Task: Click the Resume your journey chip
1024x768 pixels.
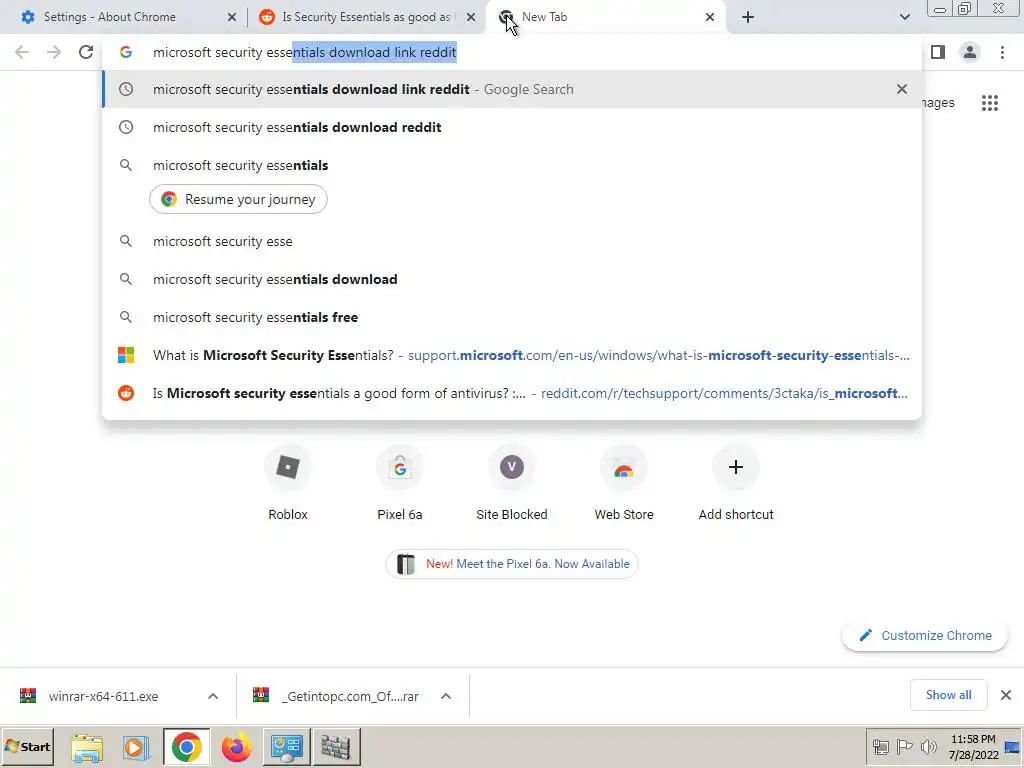Action: pyautogui.click(x=238, y=199)
